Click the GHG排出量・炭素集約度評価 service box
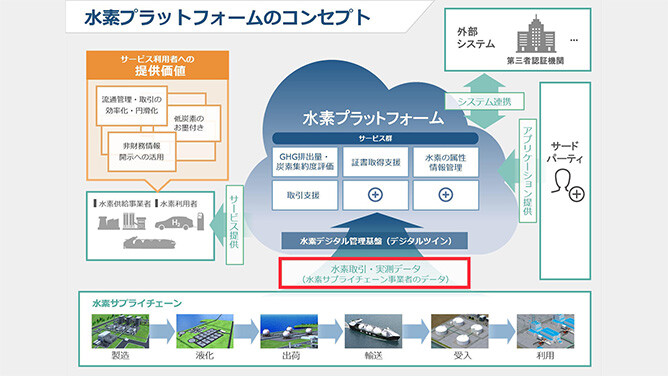Viewport: 668px width, 376px height. (305, 162)
